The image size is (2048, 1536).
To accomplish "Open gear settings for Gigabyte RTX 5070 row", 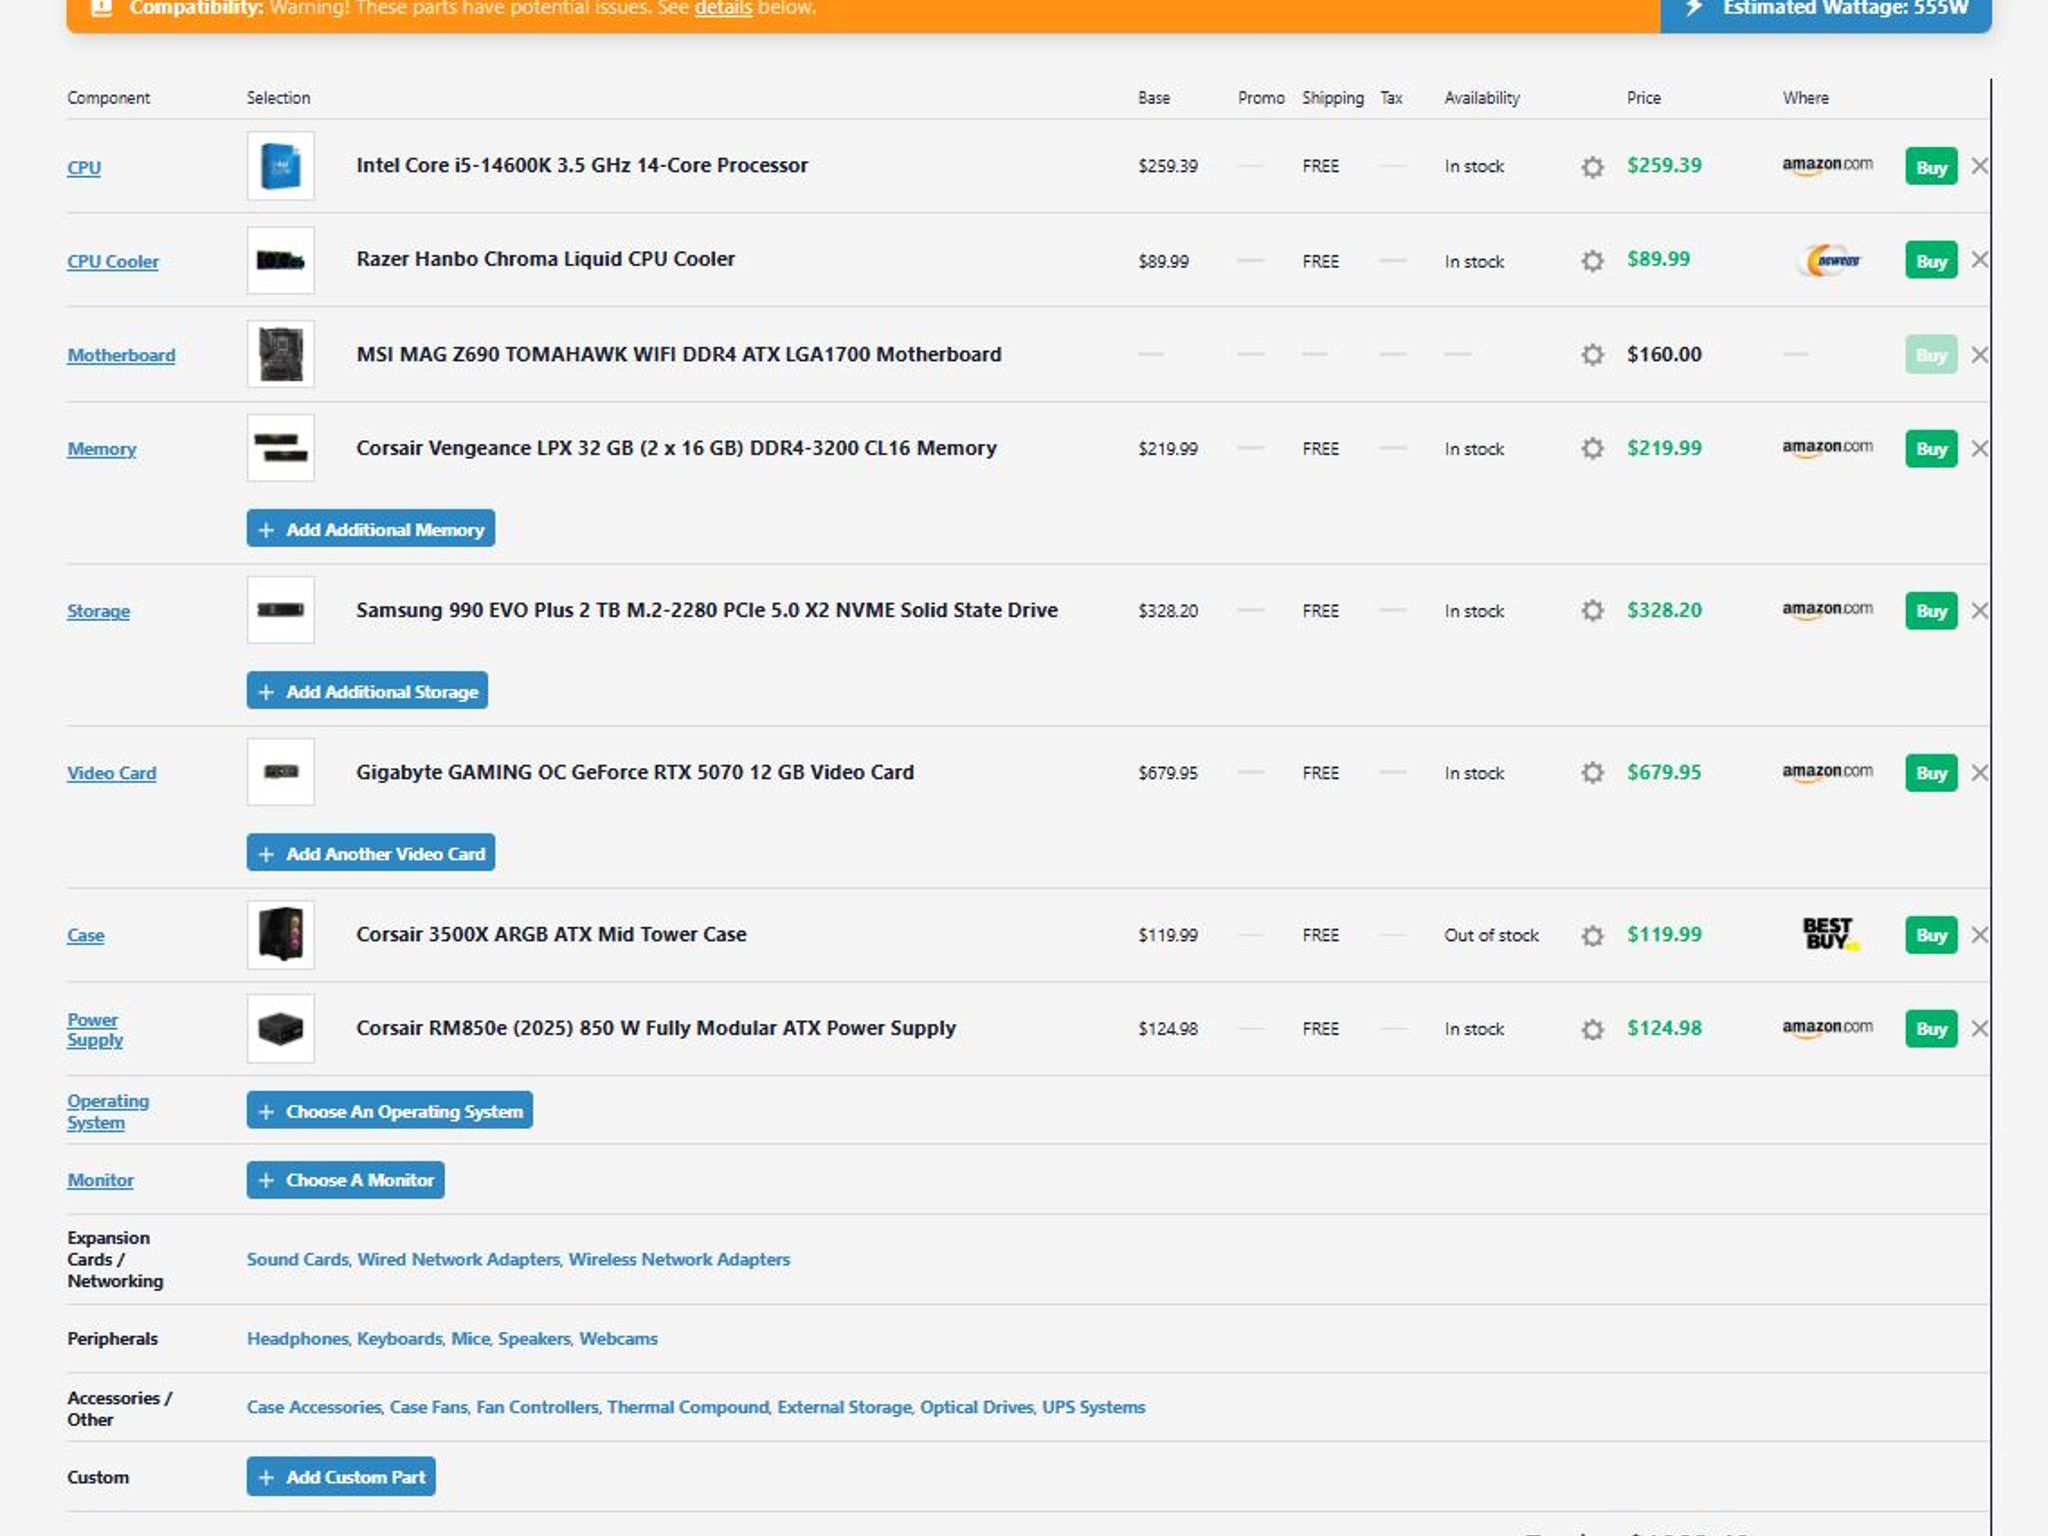I will tap(1592, 772).
